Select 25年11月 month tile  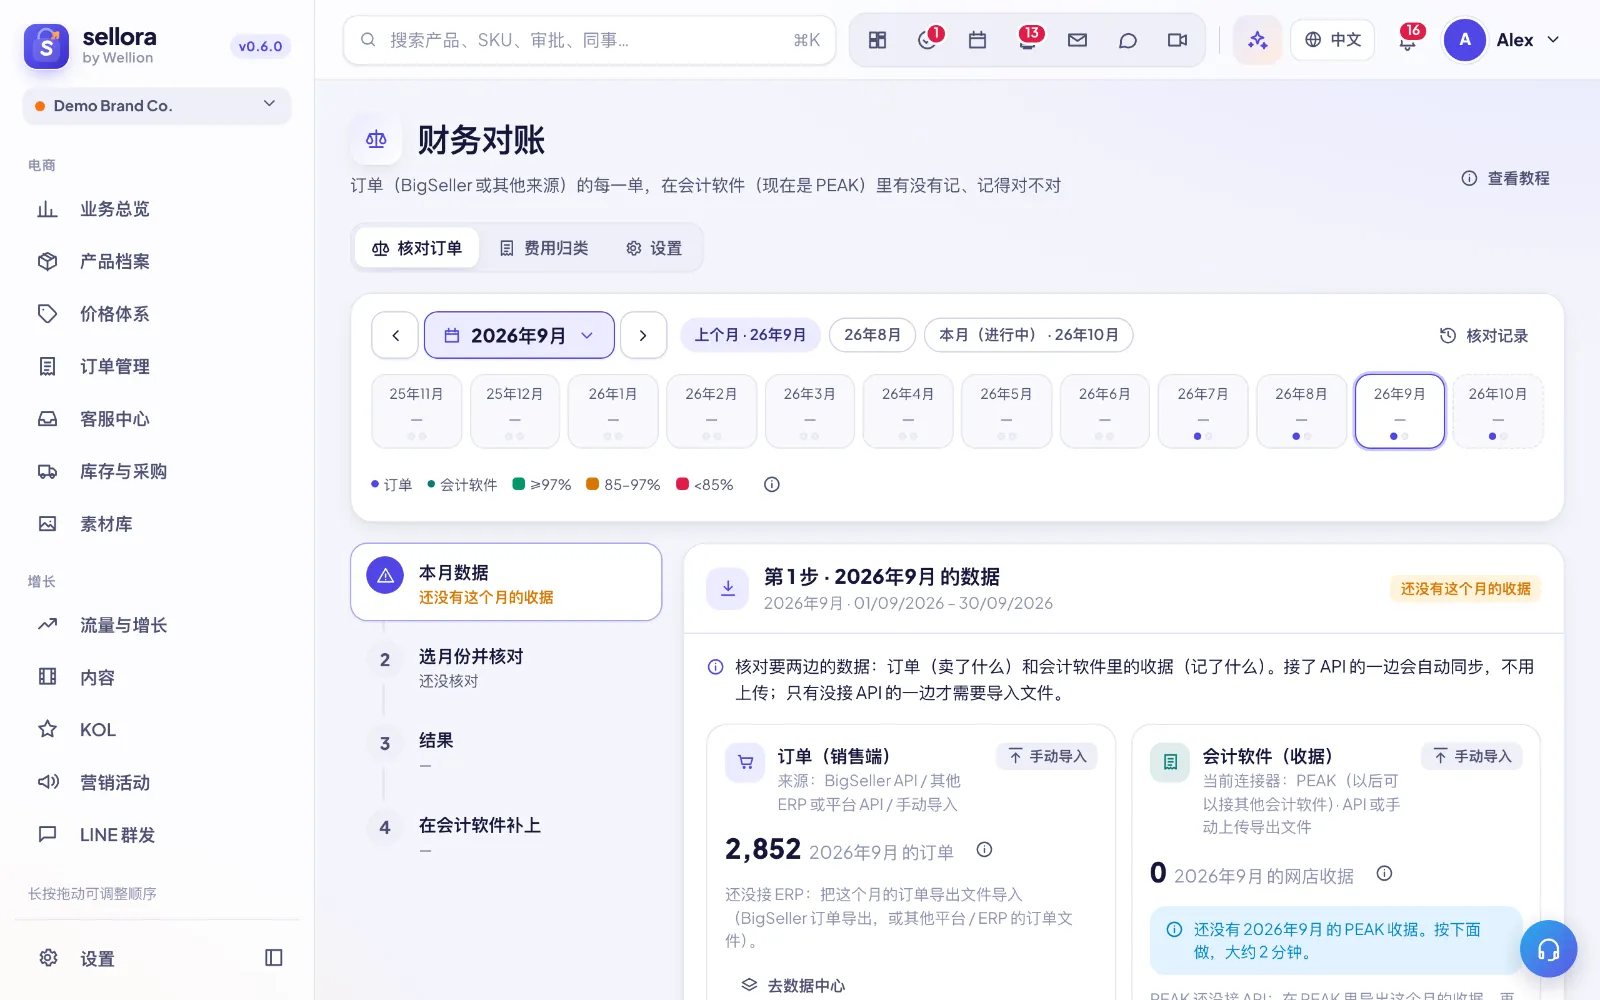416,411
